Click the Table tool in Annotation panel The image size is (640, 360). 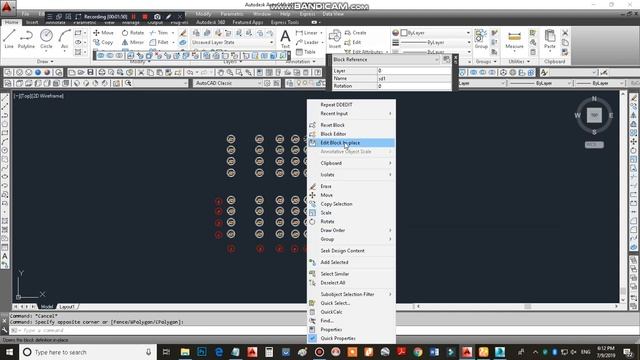point(306,52)
